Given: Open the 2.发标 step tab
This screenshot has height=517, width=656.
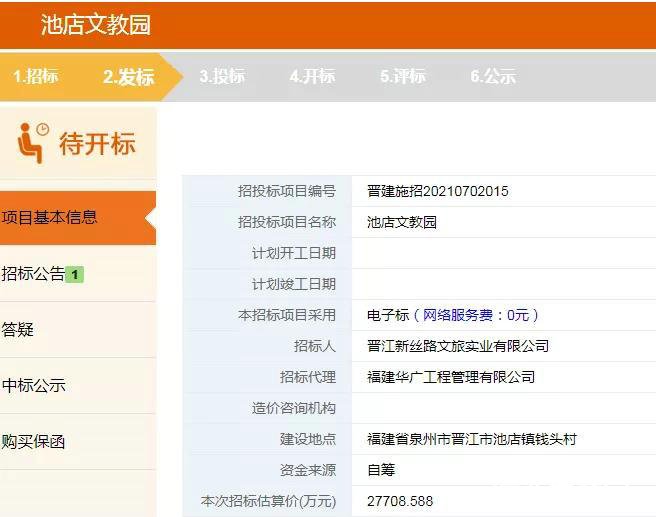Looking at the screenshot, I should point(129,77).
